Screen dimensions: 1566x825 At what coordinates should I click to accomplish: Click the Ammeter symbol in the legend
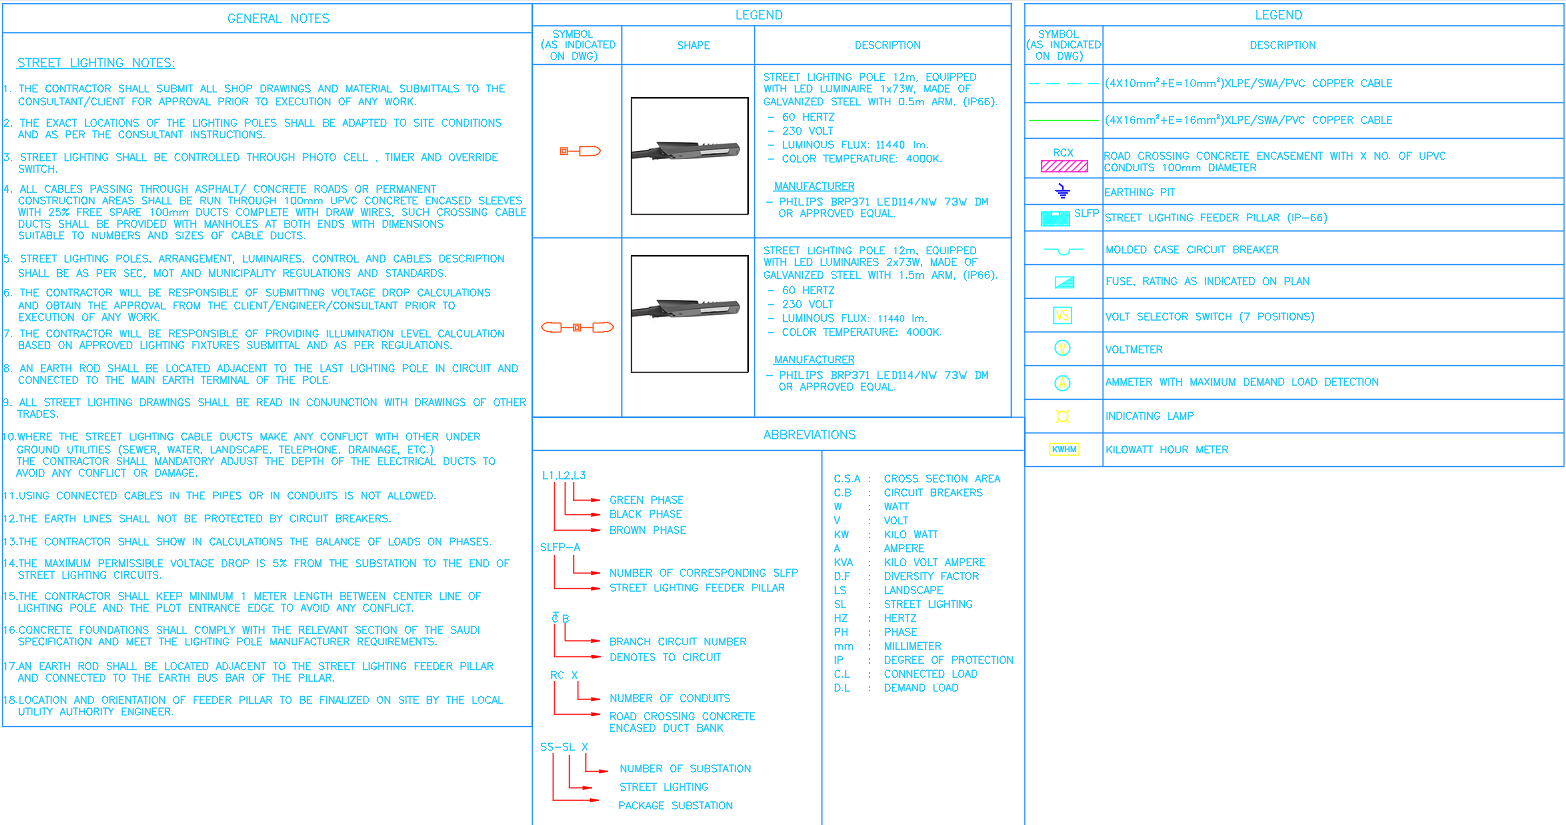click(1063, 381)
